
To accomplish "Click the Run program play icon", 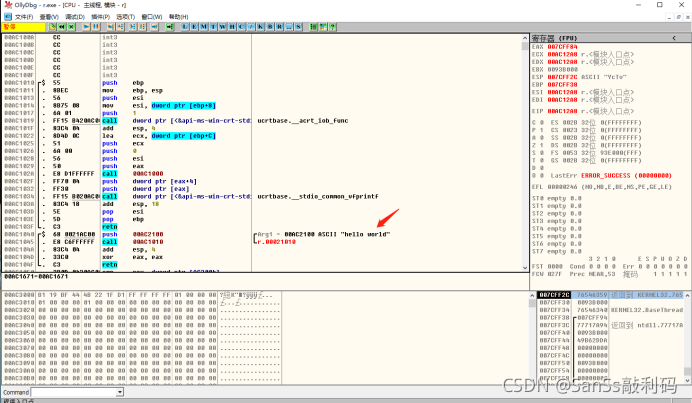I will pyautogui.click(x=86, y=27).
